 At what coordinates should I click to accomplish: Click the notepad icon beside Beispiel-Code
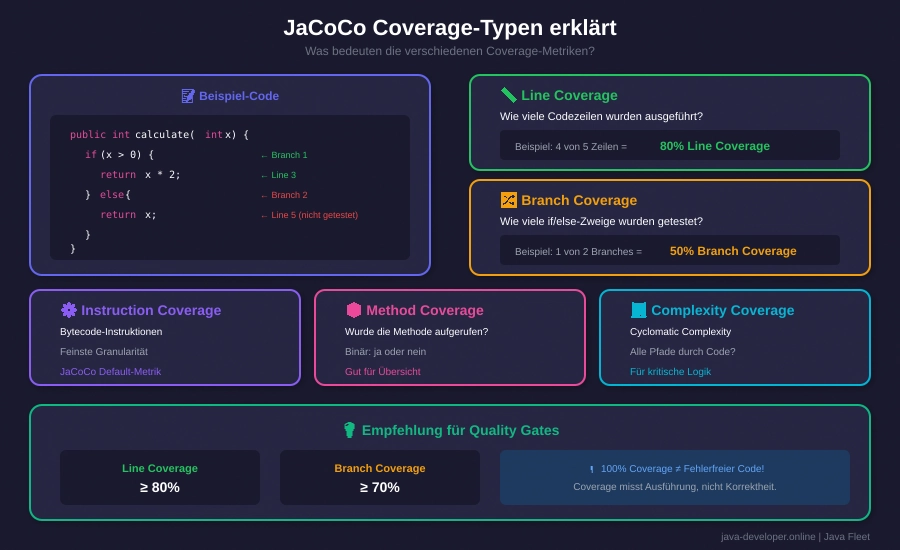(188, 96)
